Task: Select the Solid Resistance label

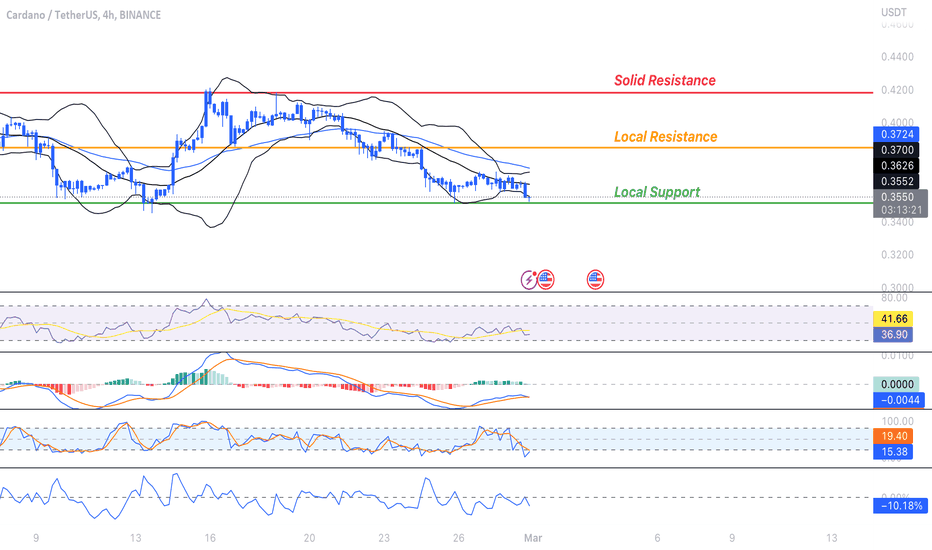Action: (665, 80)
